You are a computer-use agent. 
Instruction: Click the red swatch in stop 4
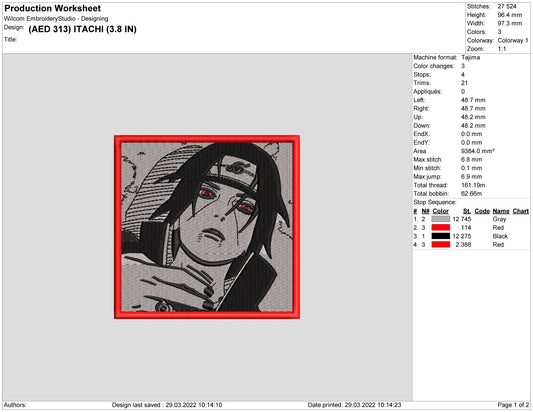click(441, 245)
